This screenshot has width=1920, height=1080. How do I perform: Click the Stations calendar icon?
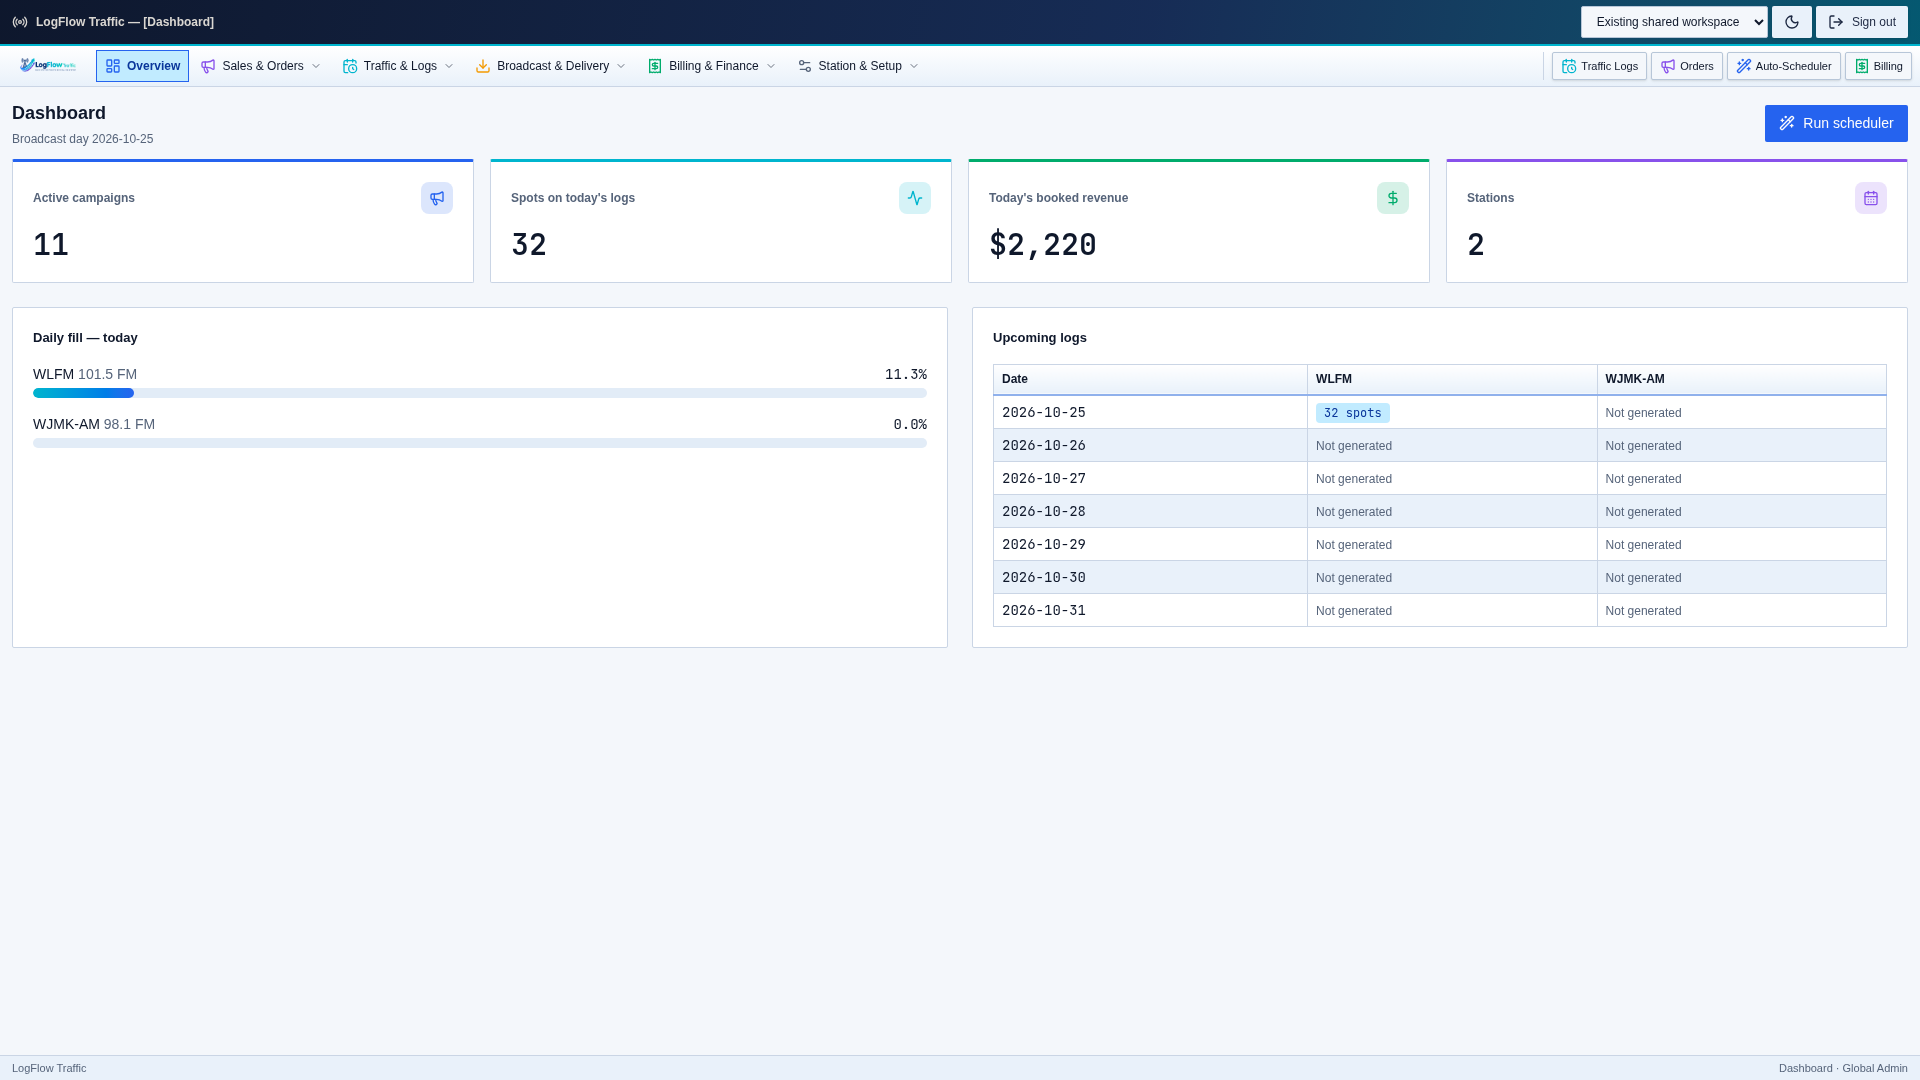pyautogui.click(x=1871, y=198)
